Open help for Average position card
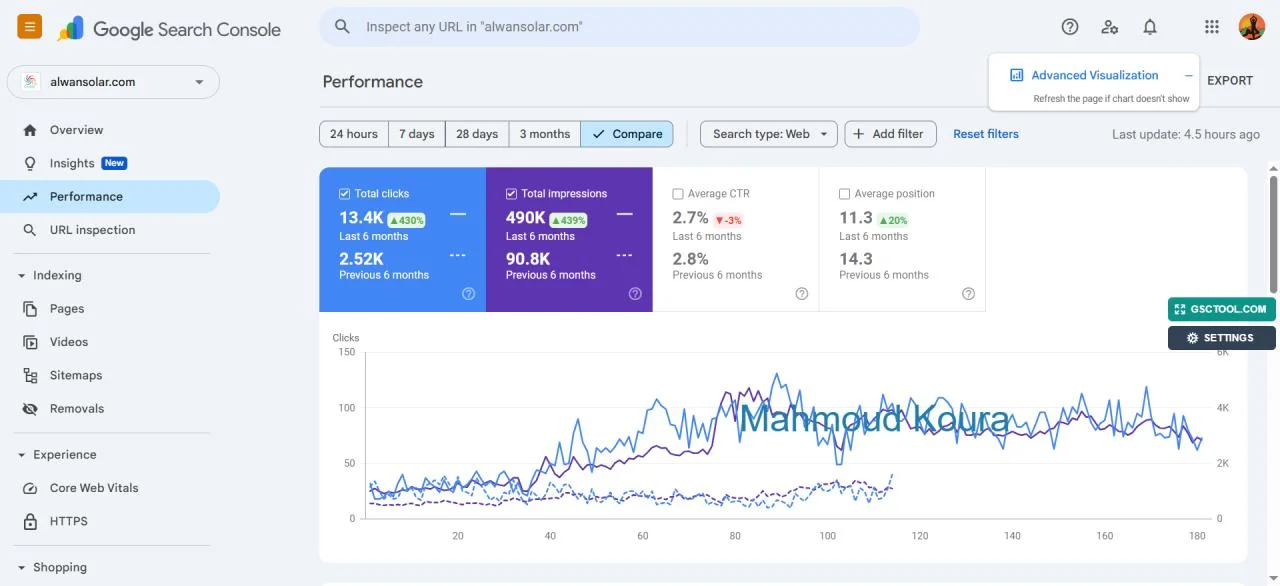This screenshot has width=1280, height=586. click(x=968, y=294)
